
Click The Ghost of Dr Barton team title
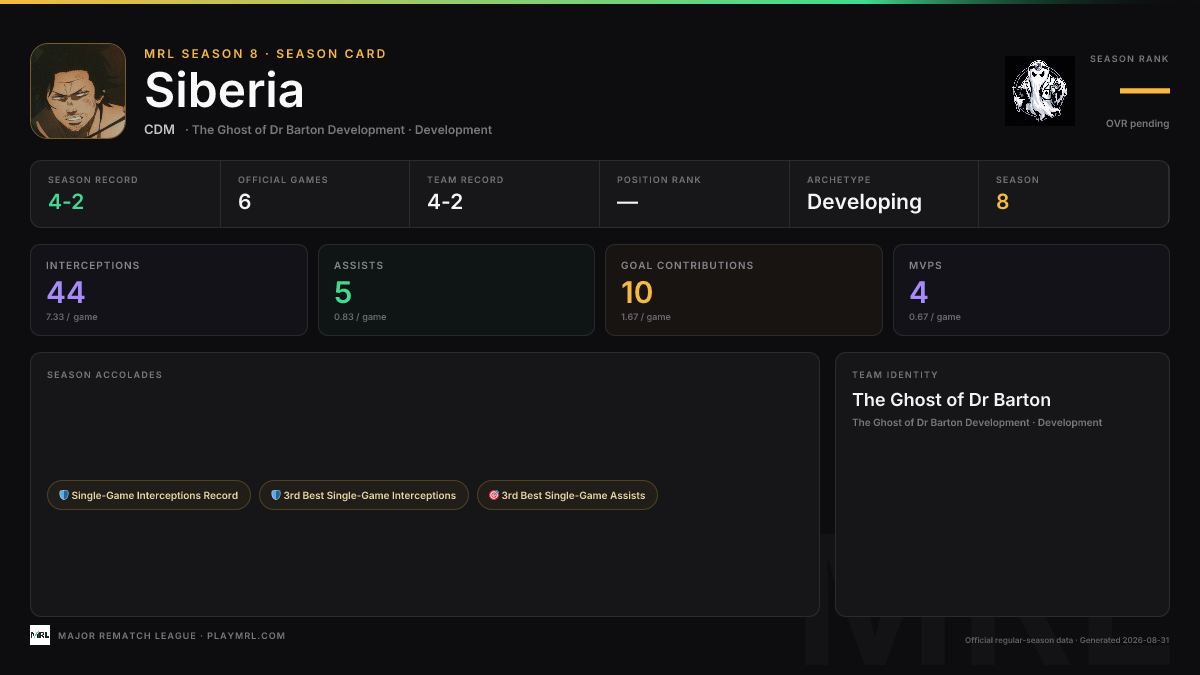[x=951, y=400]
